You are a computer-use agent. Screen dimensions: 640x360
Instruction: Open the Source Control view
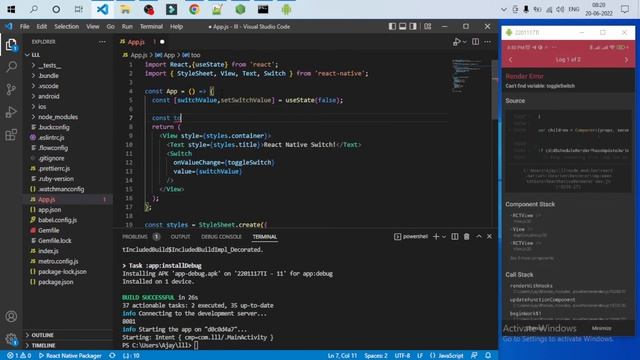coord(11,89)
